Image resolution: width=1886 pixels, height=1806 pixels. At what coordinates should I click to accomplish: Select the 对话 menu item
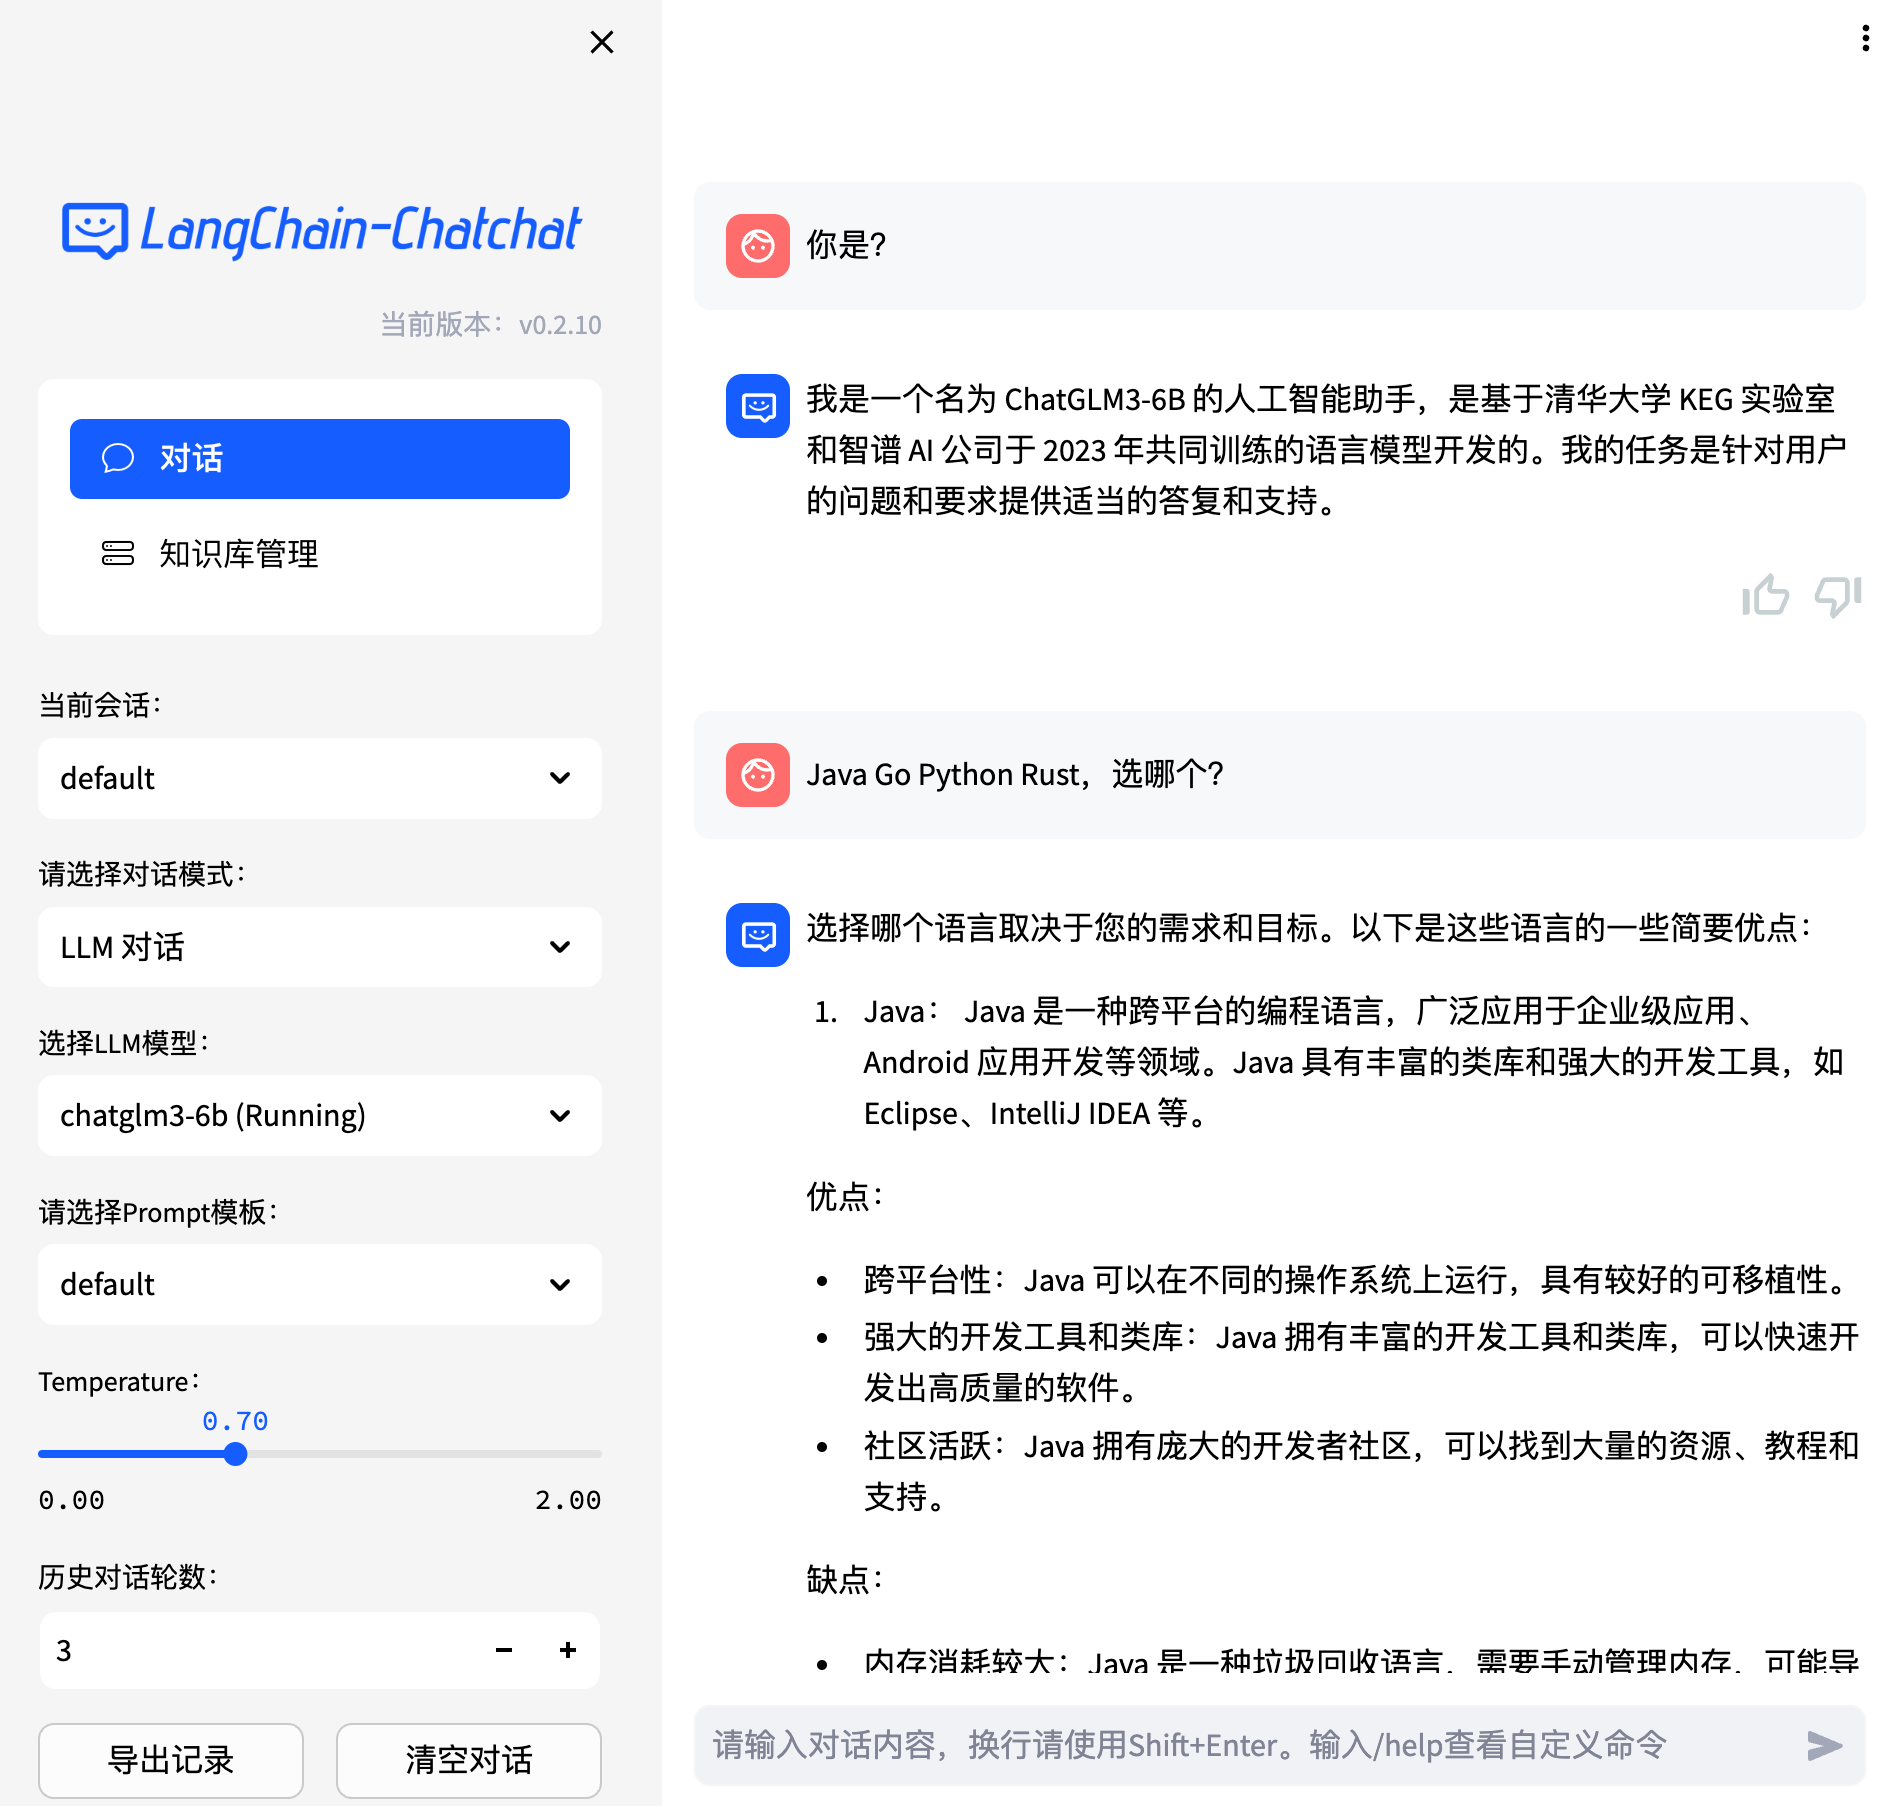tap(319, 459)
